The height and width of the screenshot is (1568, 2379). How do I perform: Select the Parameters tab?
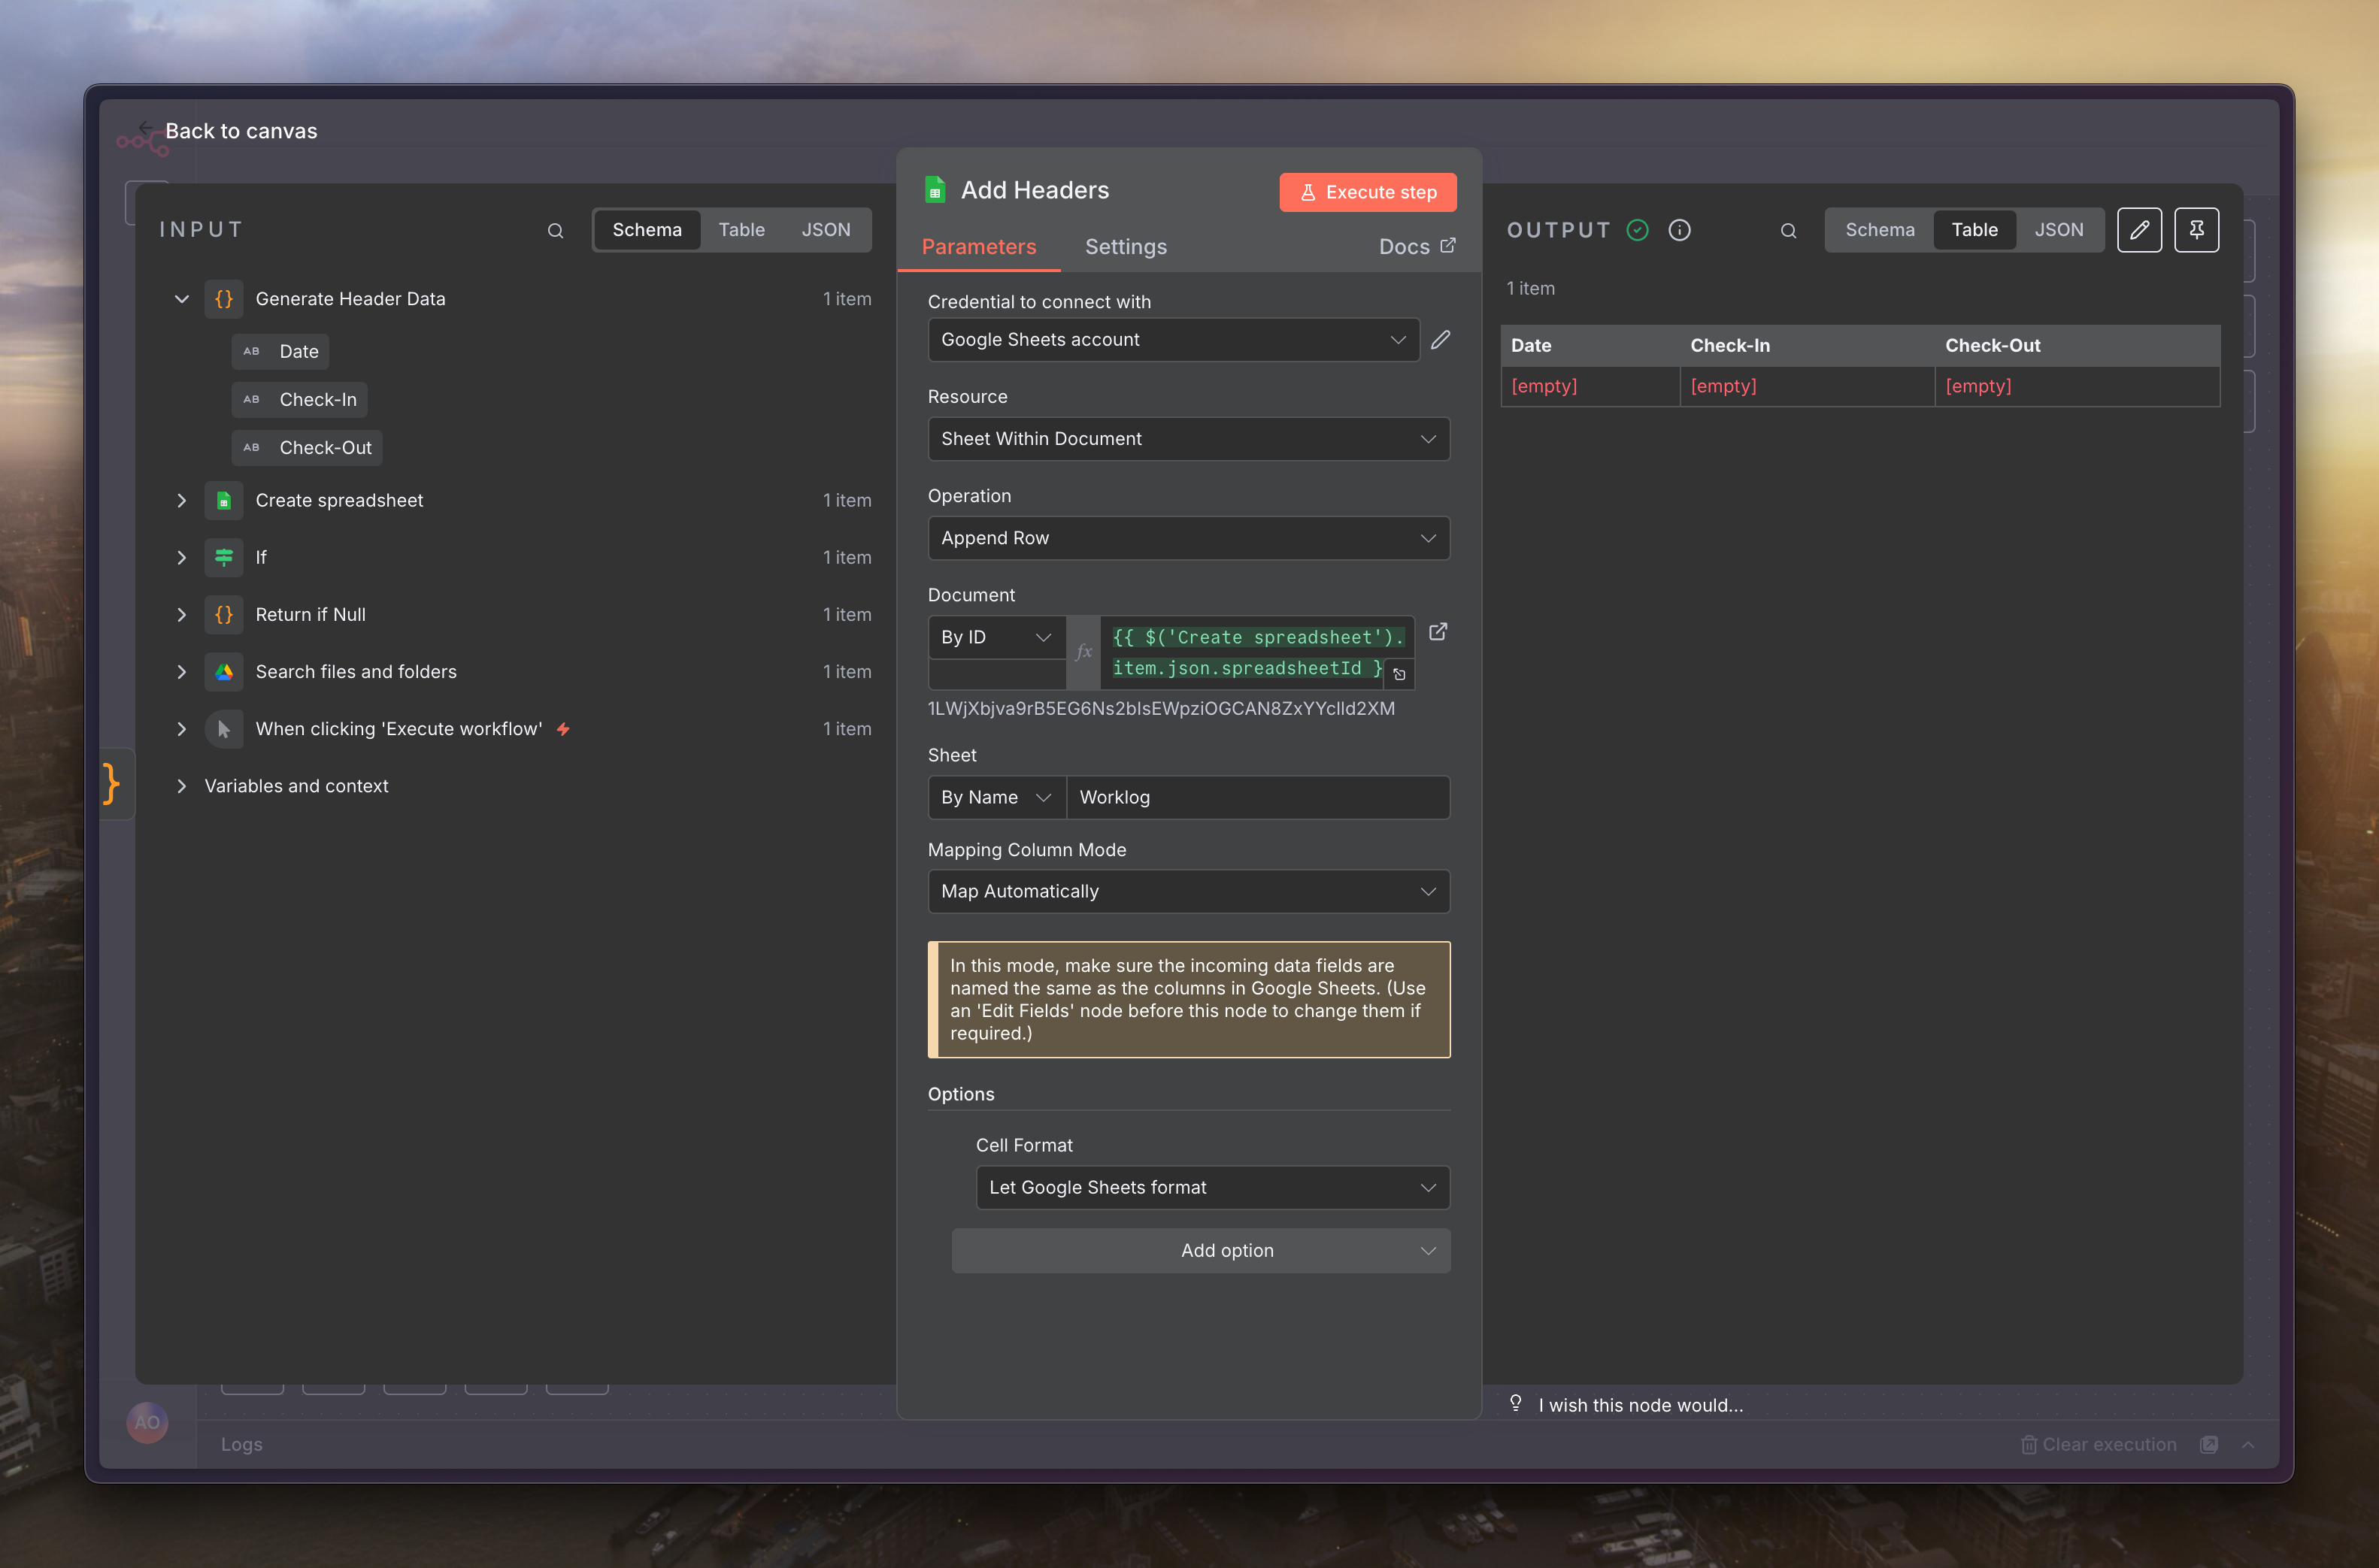978,247
